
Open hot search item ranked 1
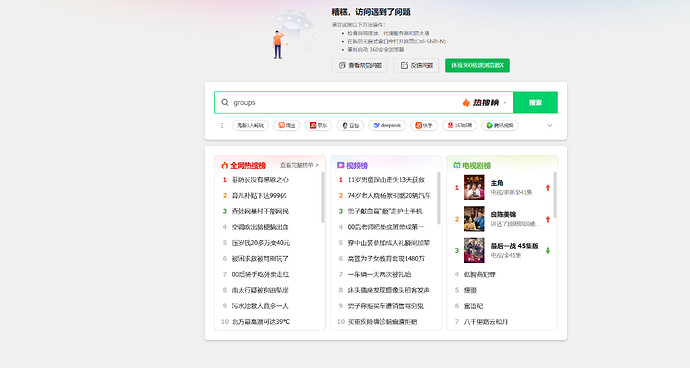[x=260, y=180]
